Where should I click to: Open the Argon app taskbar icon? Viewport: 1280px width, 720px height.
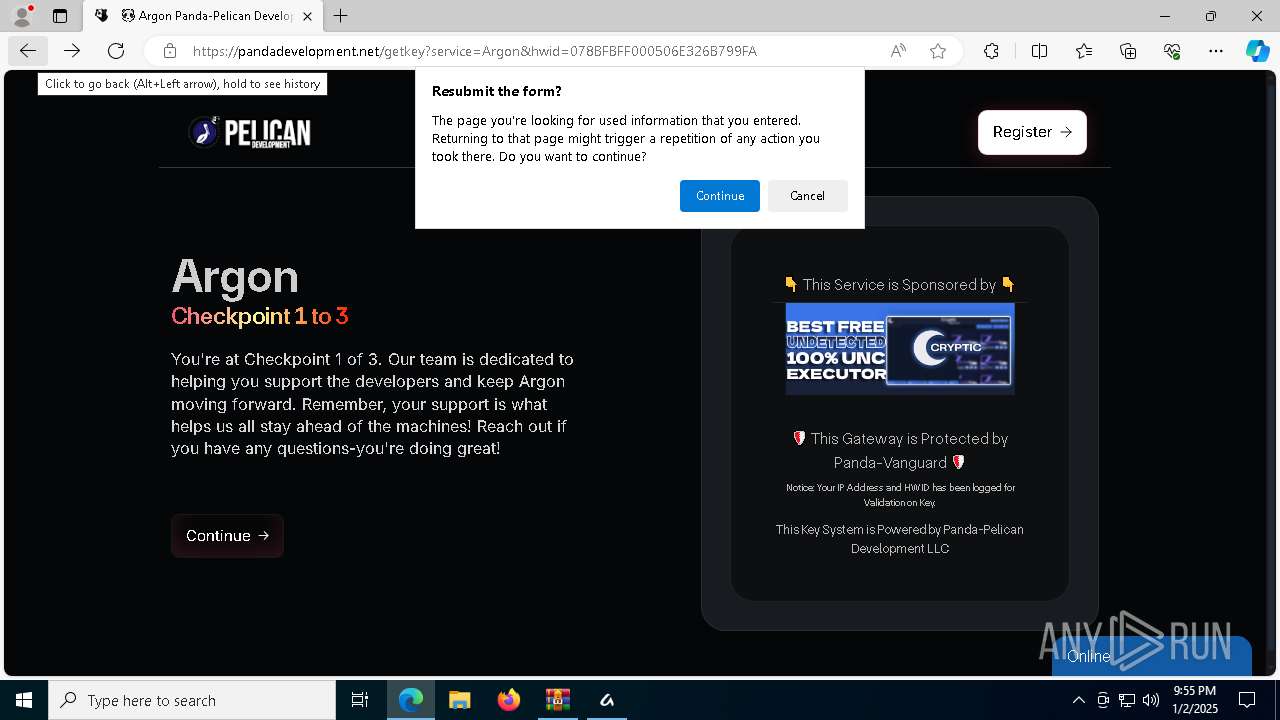[607, 700]
